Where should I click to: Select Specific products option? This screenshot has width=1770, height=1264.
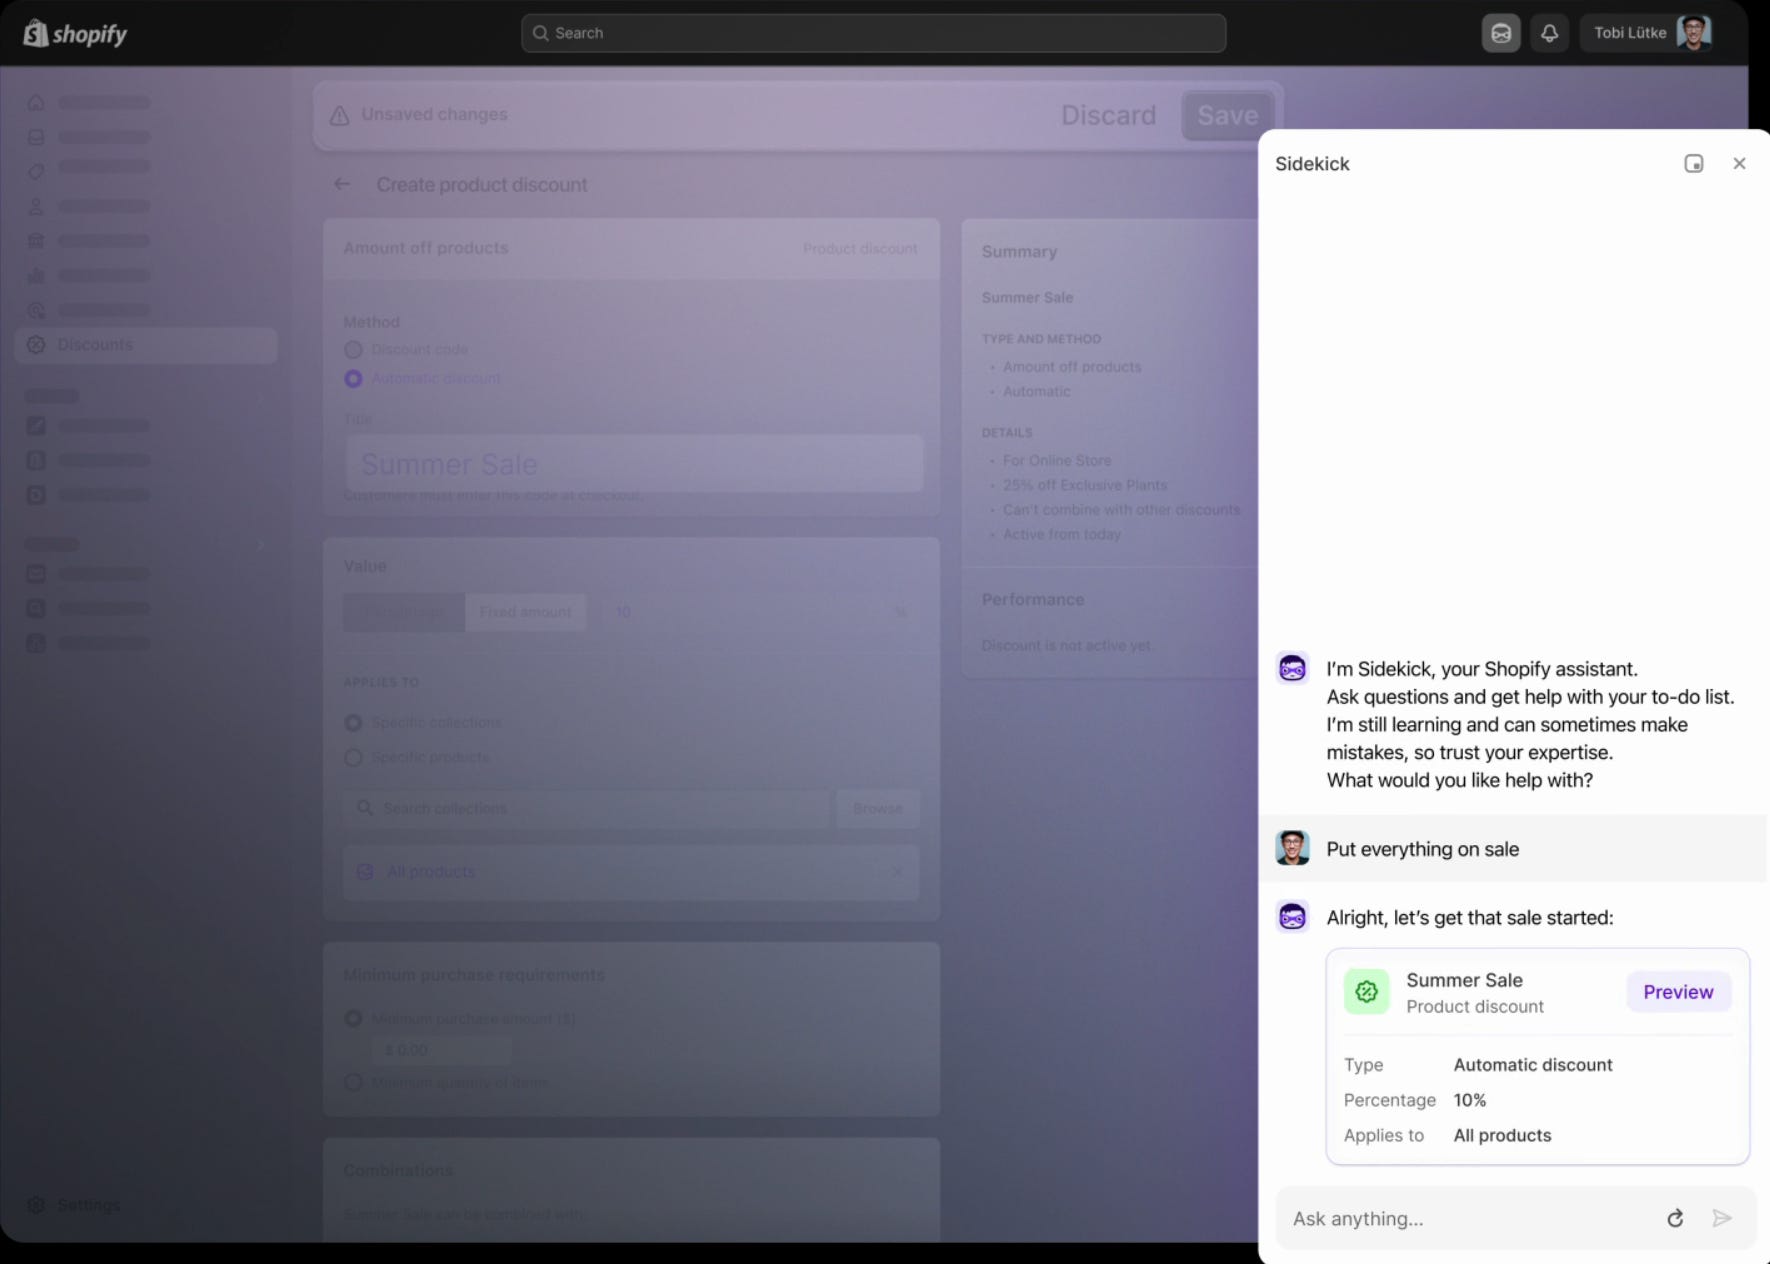(x=353, y=758)
